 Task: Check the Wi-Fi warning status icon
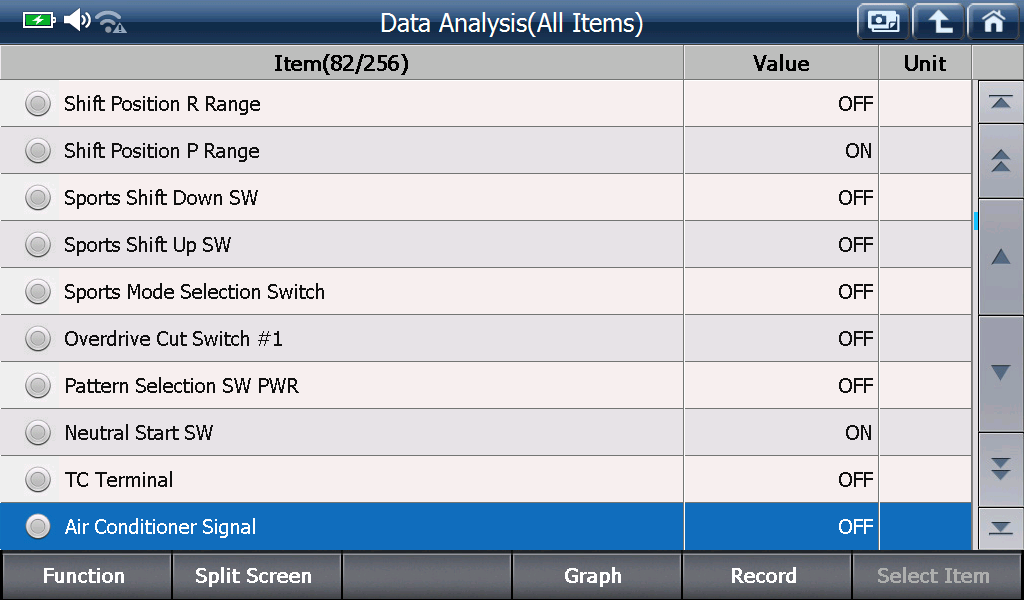click(x=110, y=22)
